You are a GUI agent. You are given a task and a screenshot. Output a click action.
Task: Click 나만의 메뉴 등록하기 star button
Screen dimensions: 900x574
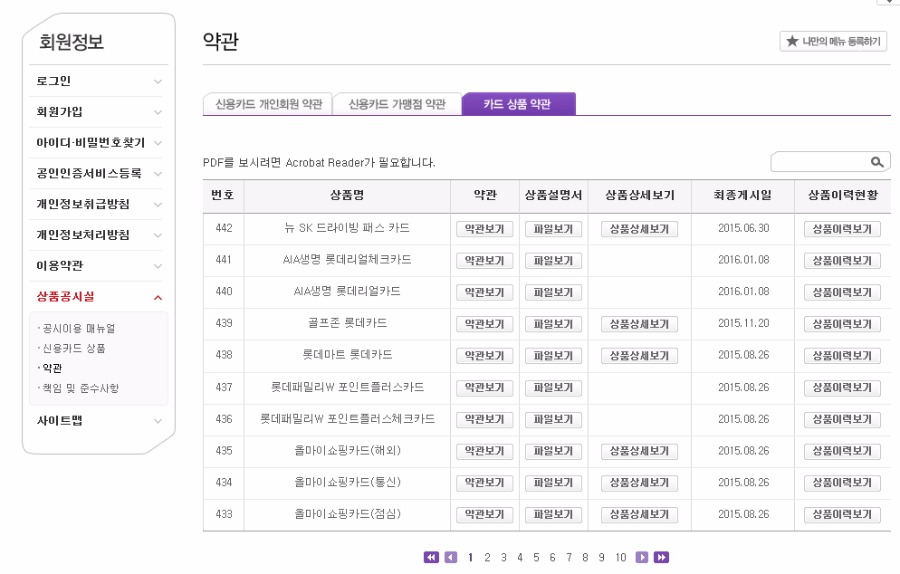pyautogui.click(x=834, y=41)
